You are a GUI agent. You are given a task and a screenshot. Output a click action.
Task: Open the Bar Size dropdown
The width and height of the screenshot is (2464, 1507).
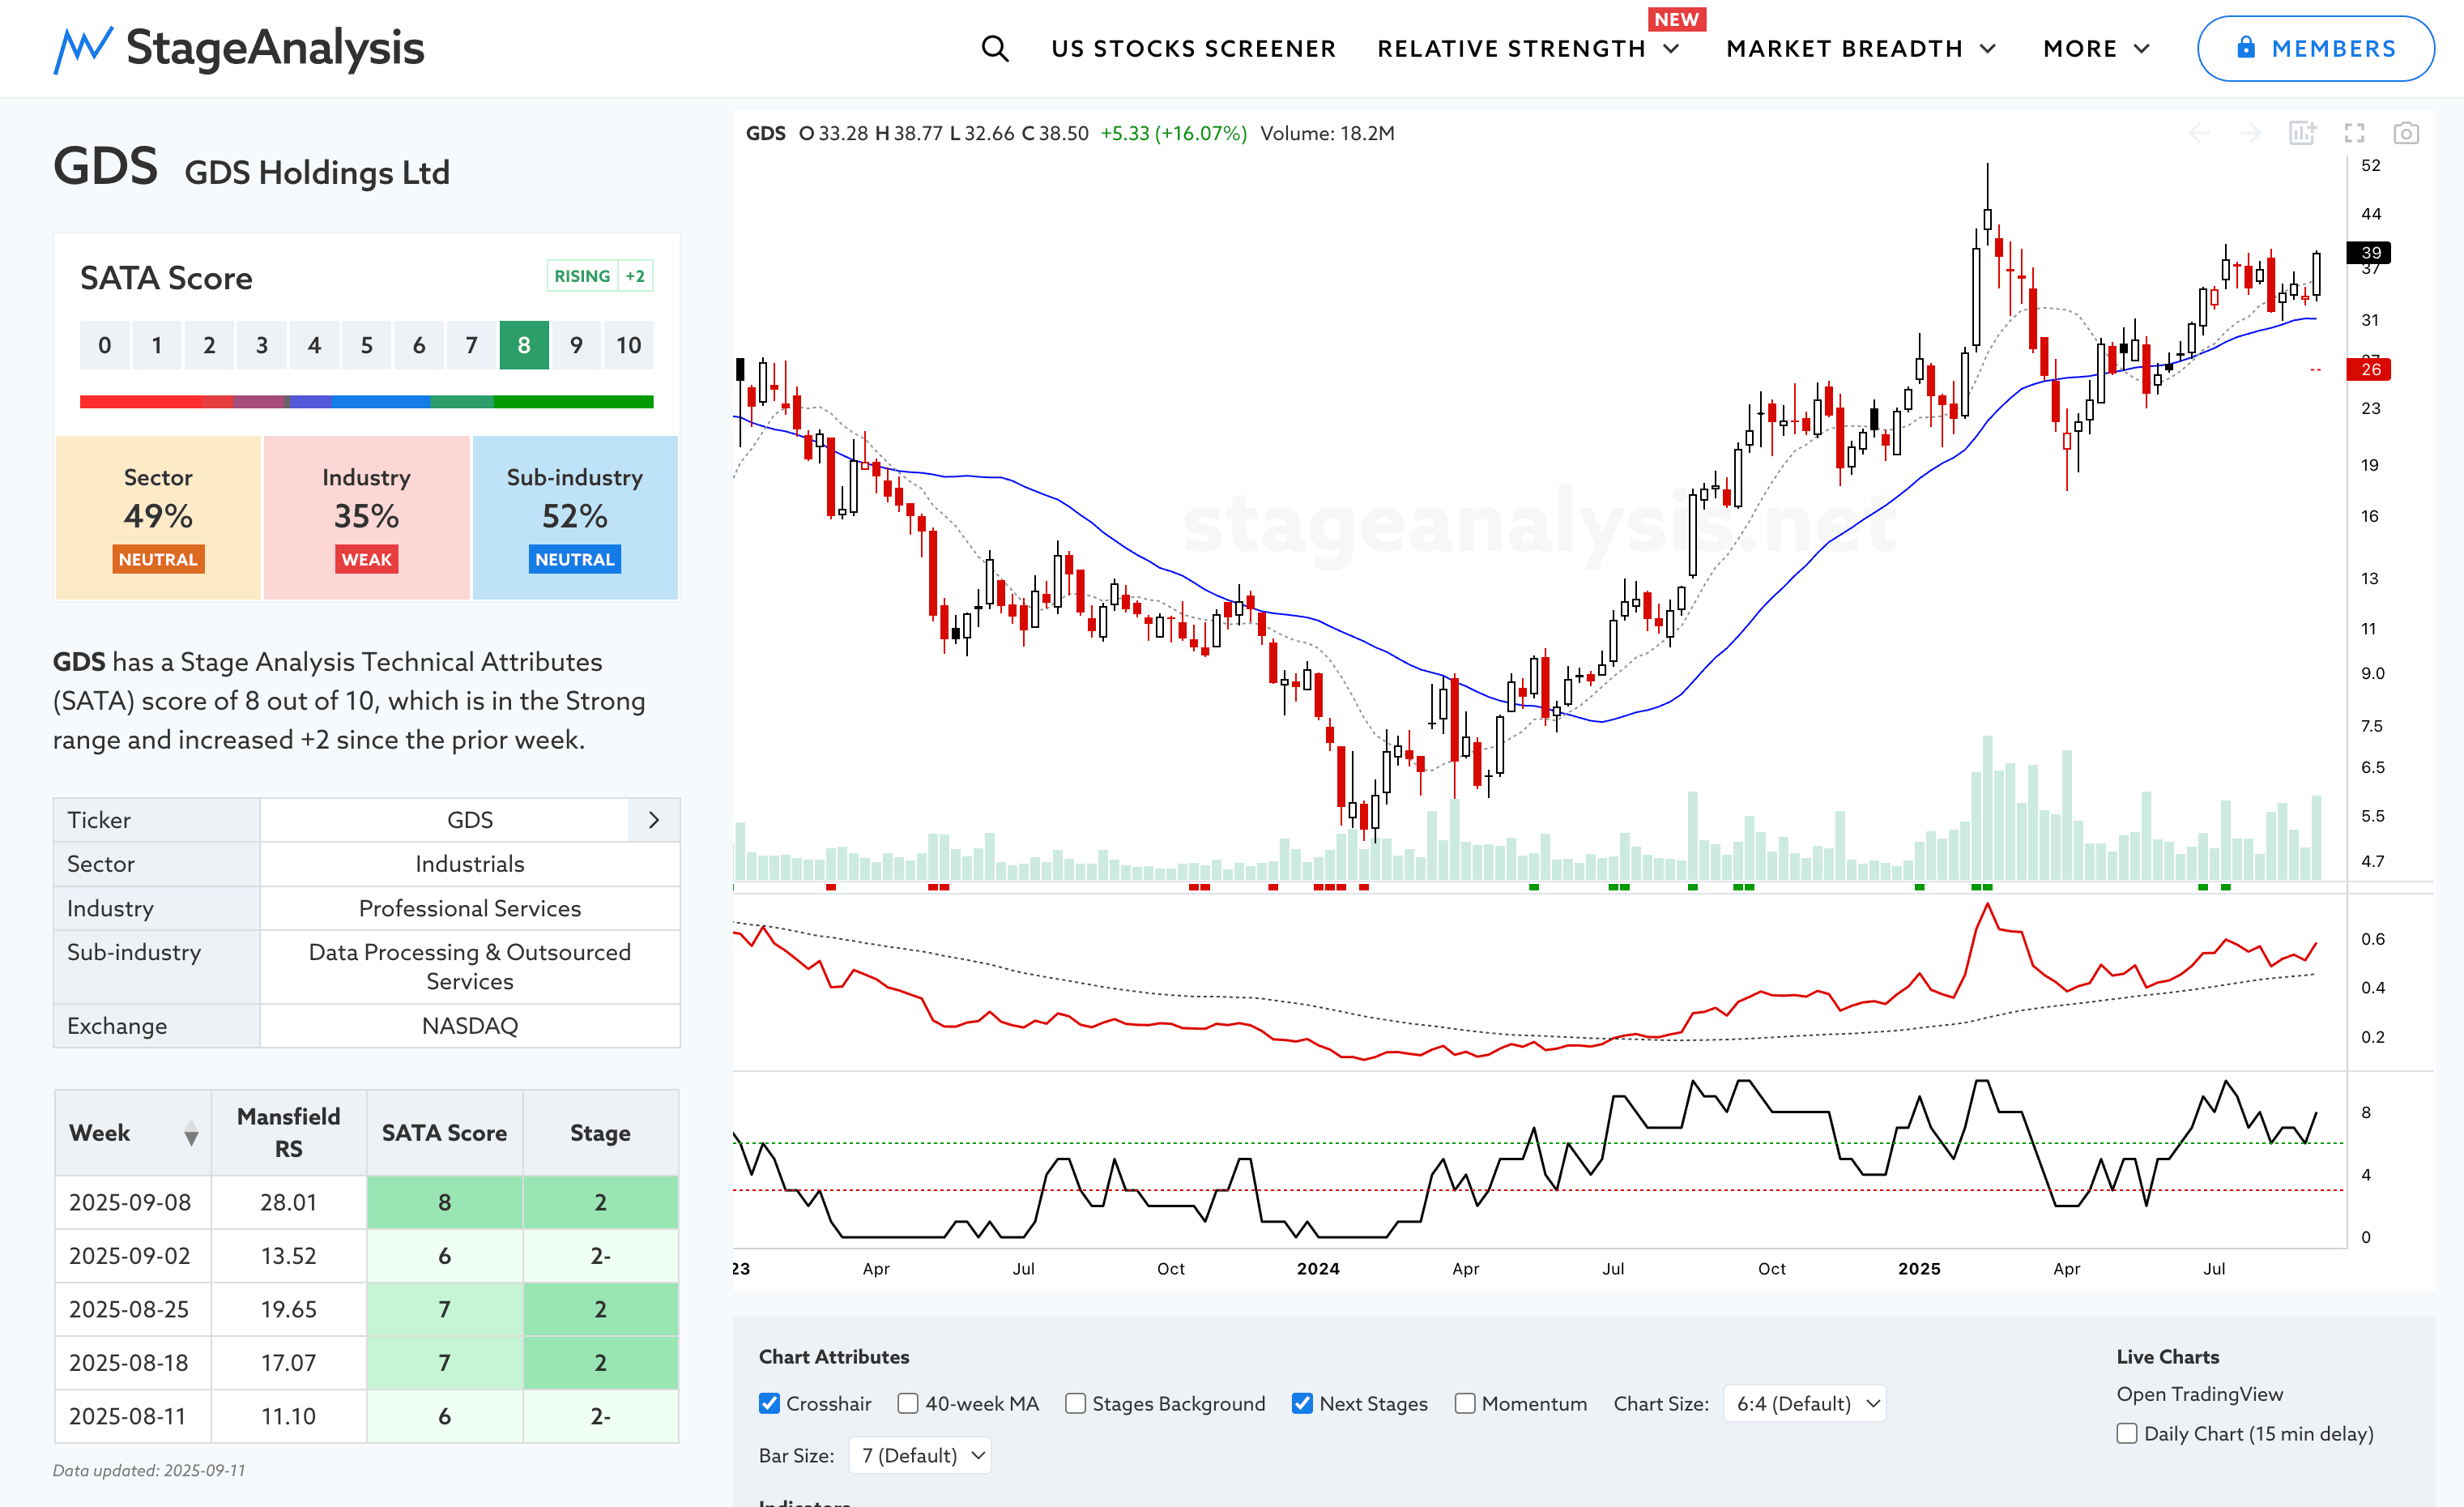pyautogui.click(x=920, y=1456)
